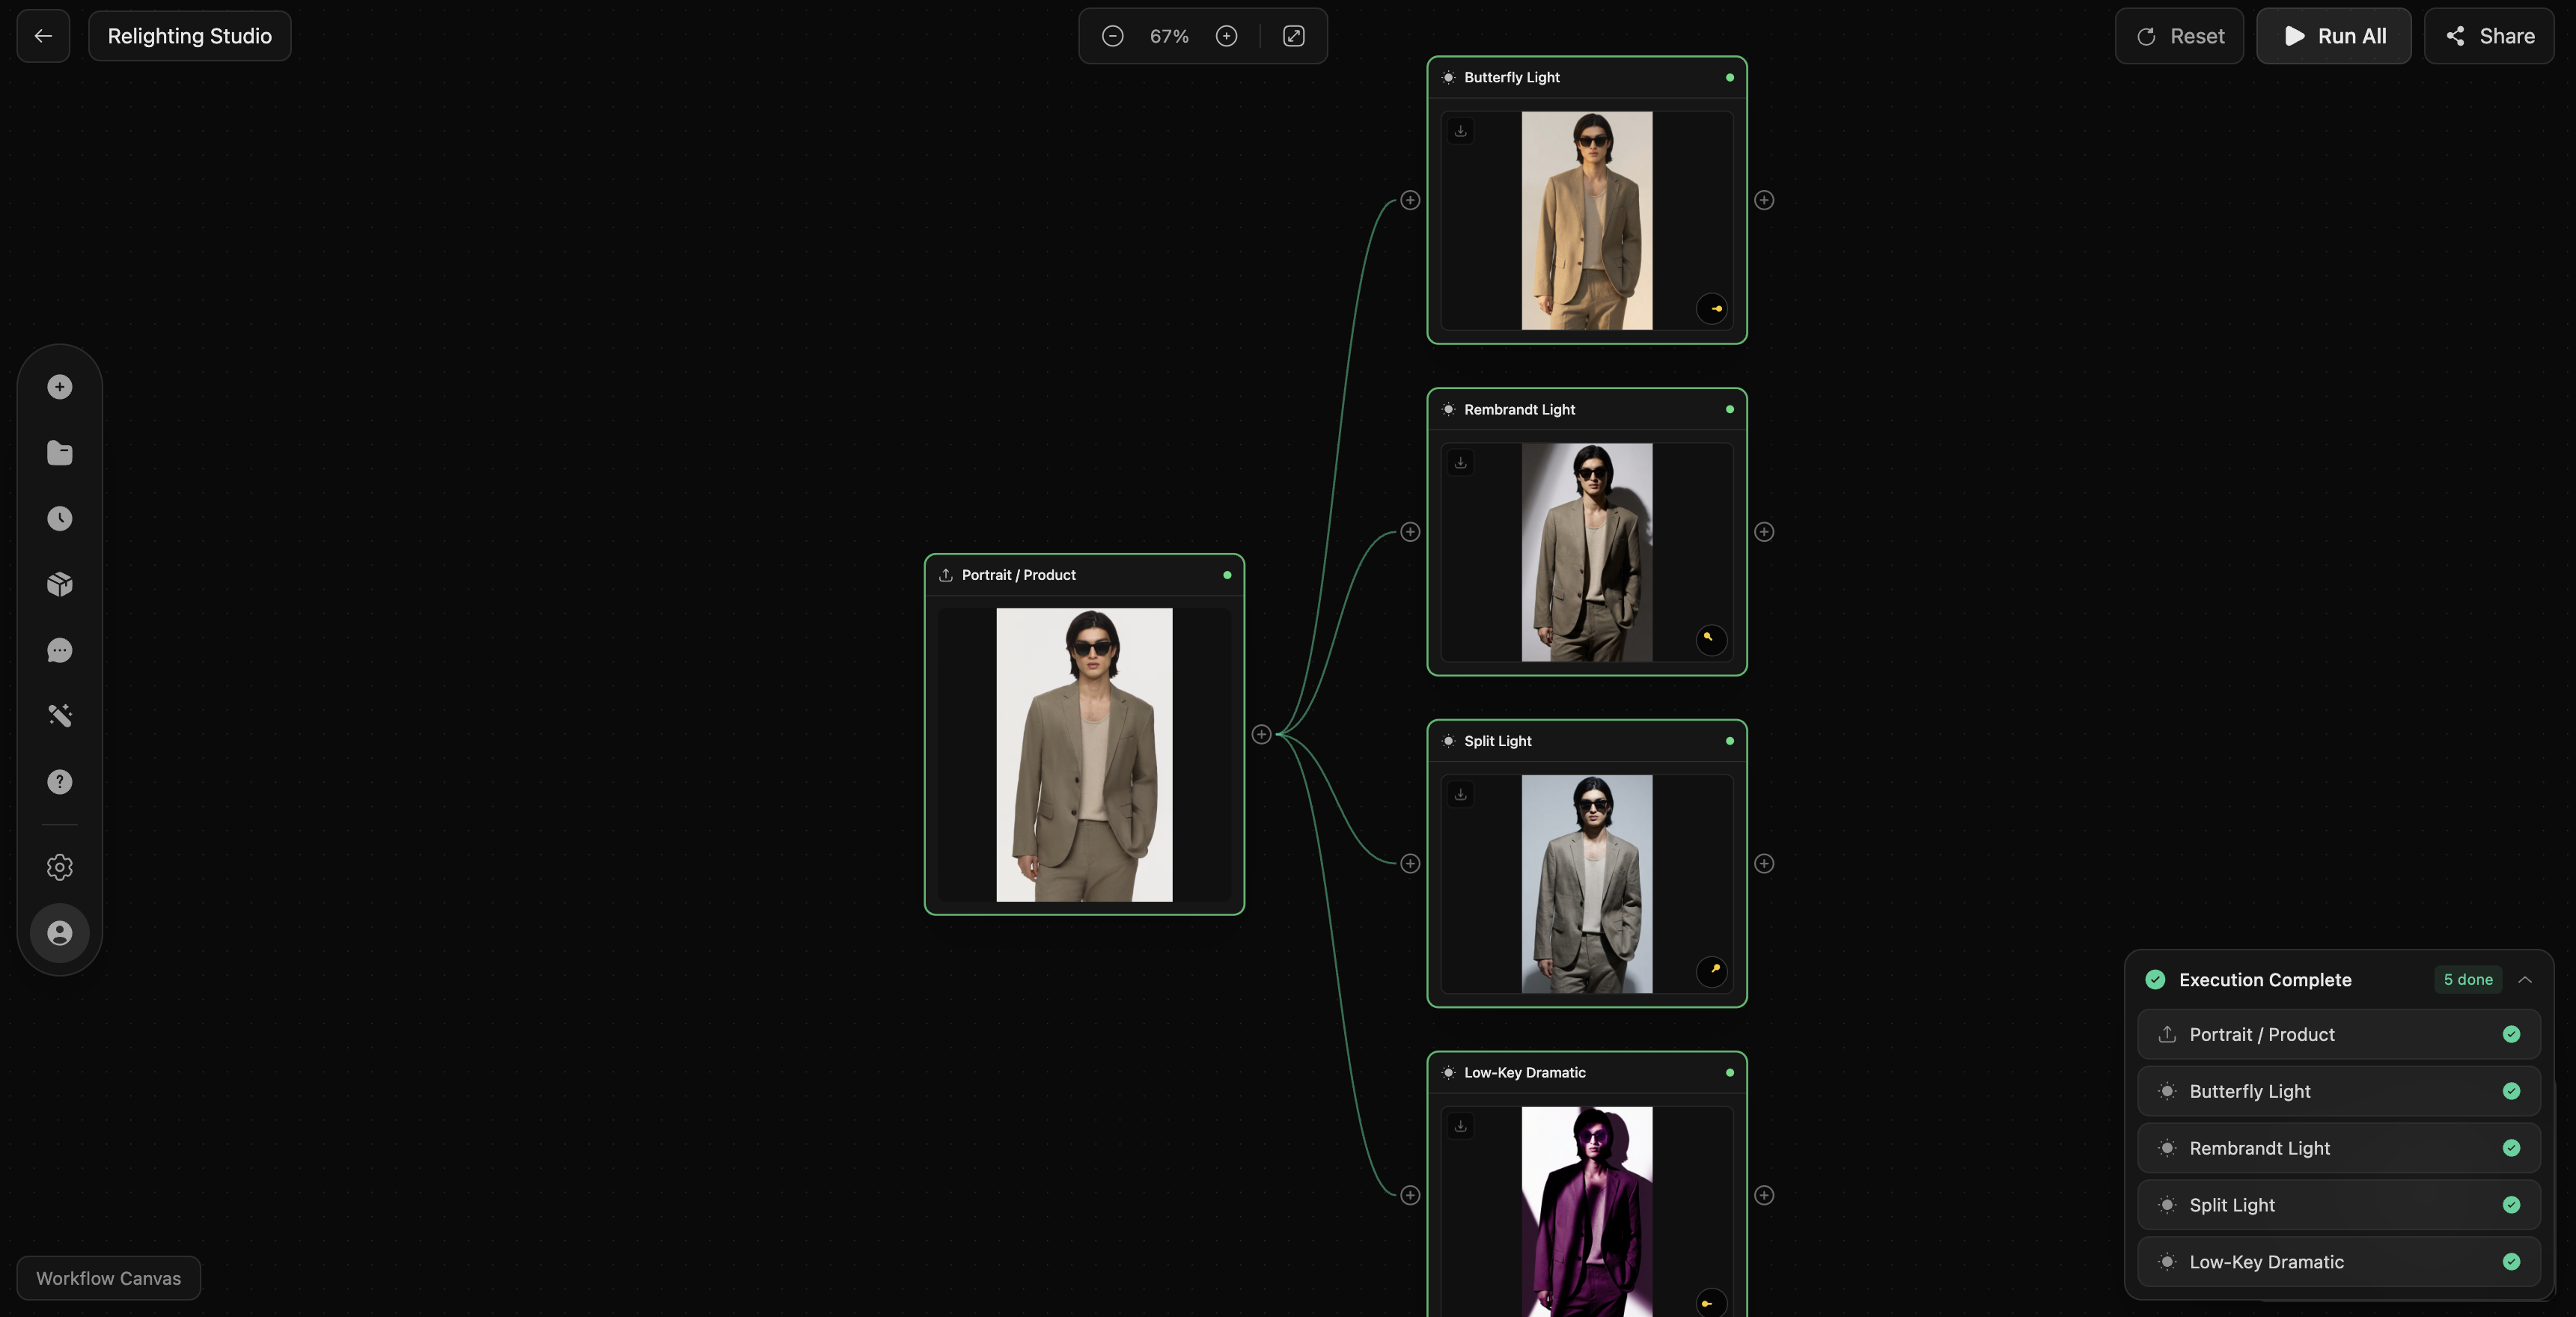The height and width of the screenshot is (1317, 2576).
Task: Click the Relighting Studio title
Action: click(189, 35)
